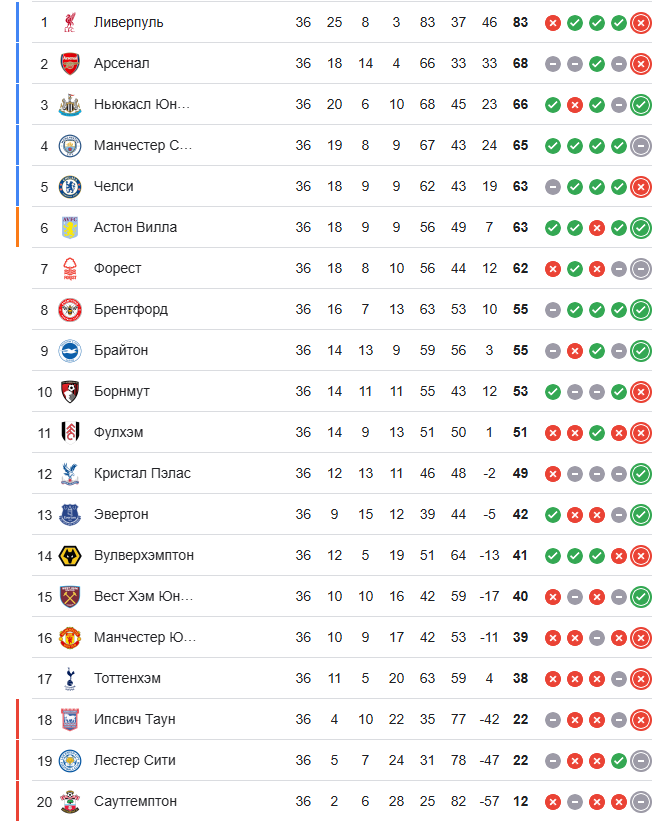
Task: Click the Фулхэм team name
Action: point(118,432)
